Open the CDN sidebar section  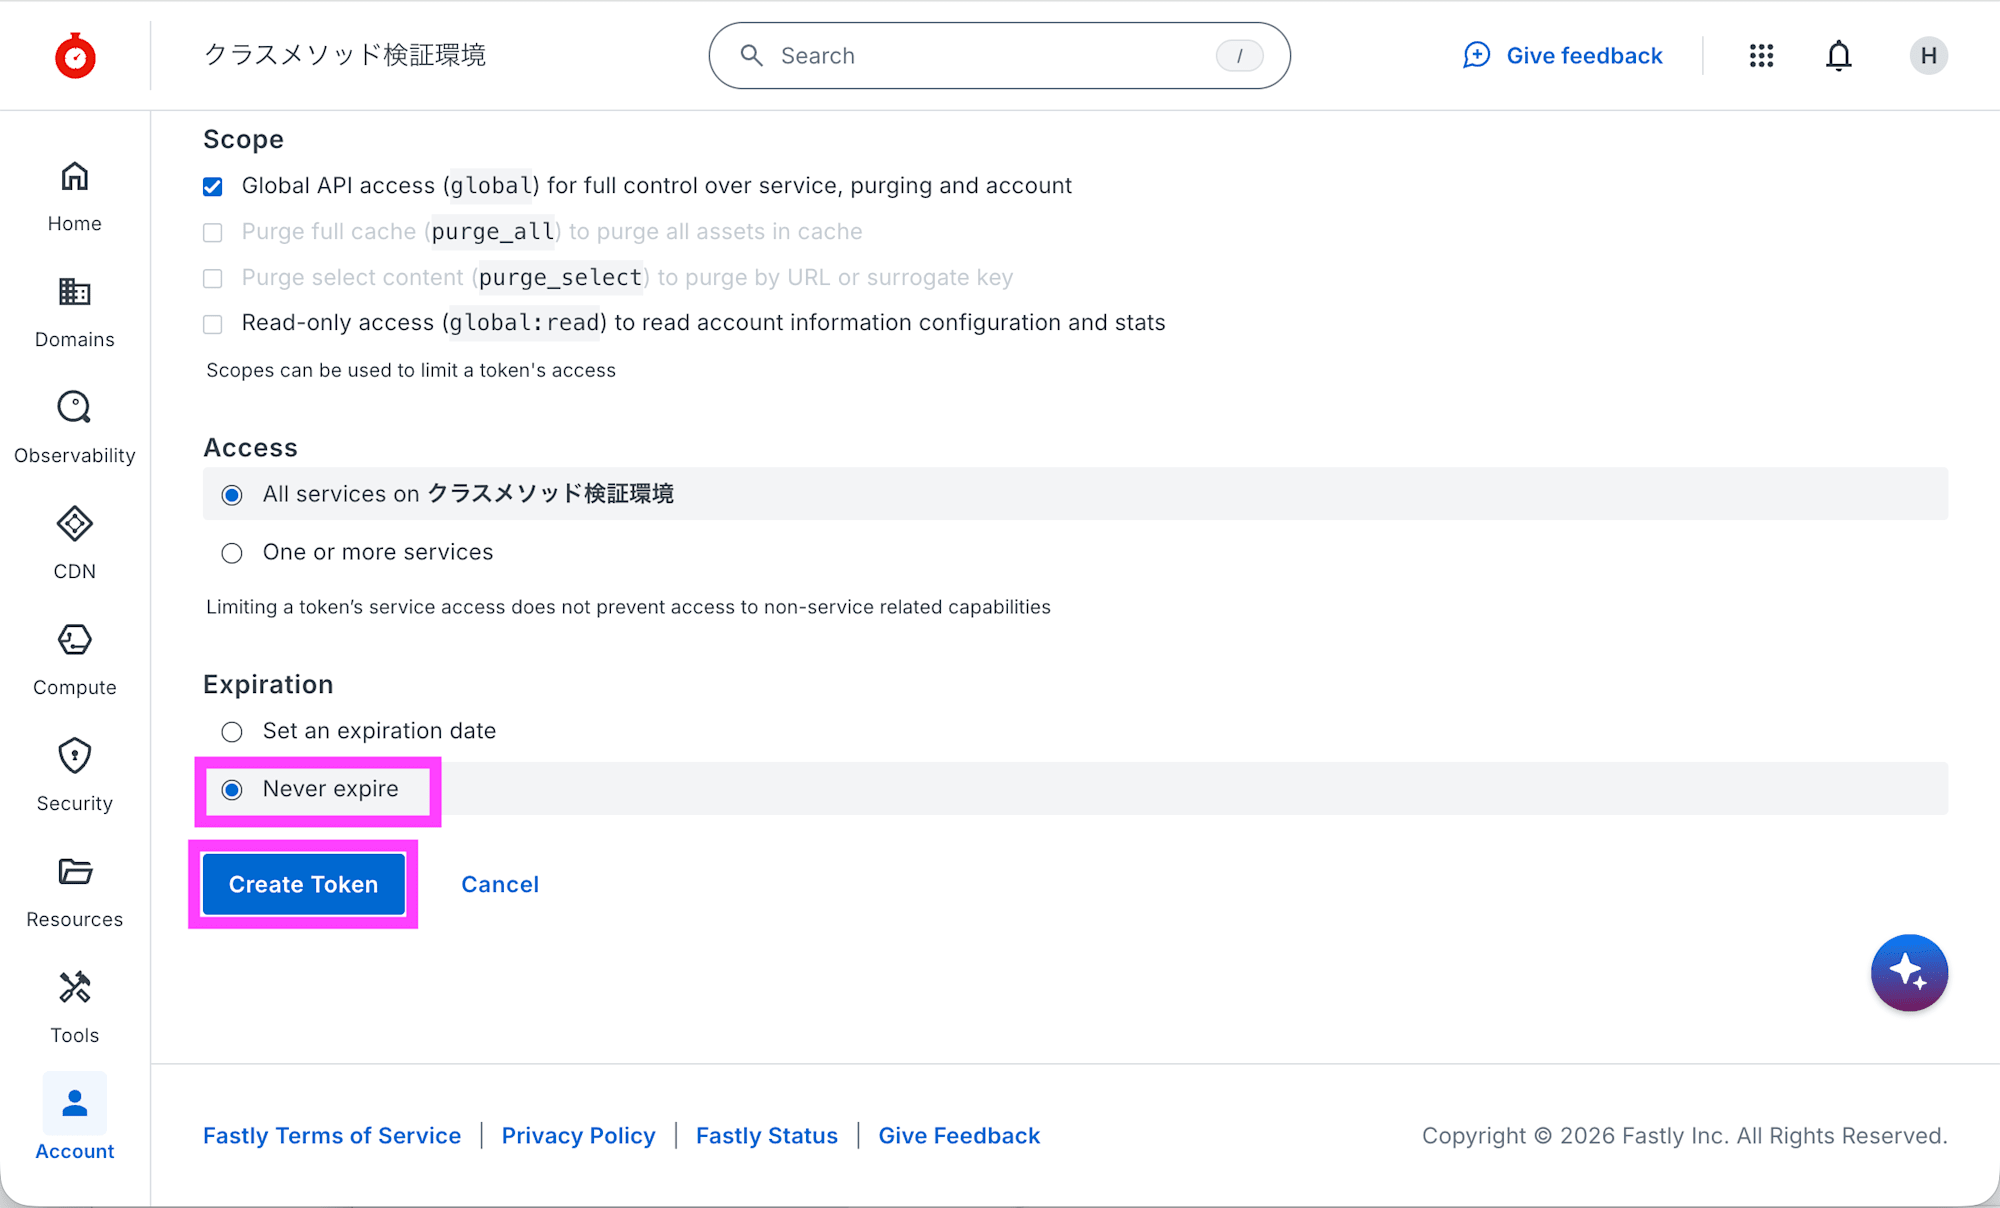click(75, 544)
